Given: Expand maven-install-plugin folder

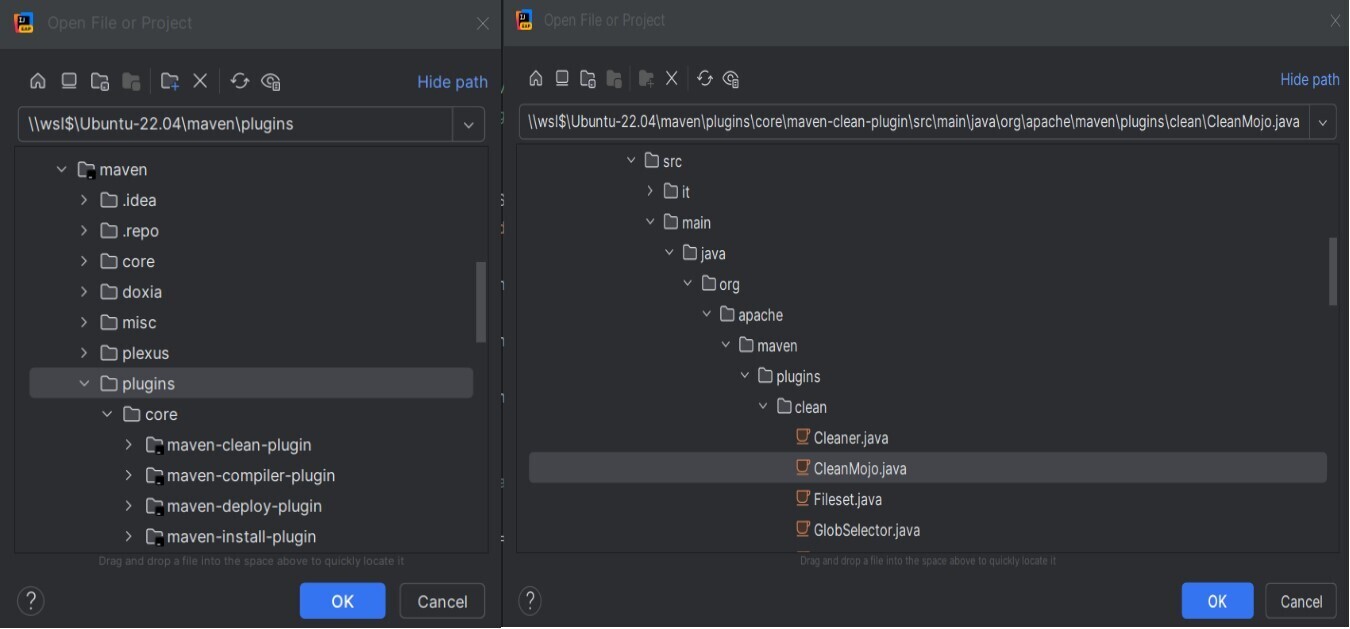Looking at the screenshot, I should coord(128,537).
